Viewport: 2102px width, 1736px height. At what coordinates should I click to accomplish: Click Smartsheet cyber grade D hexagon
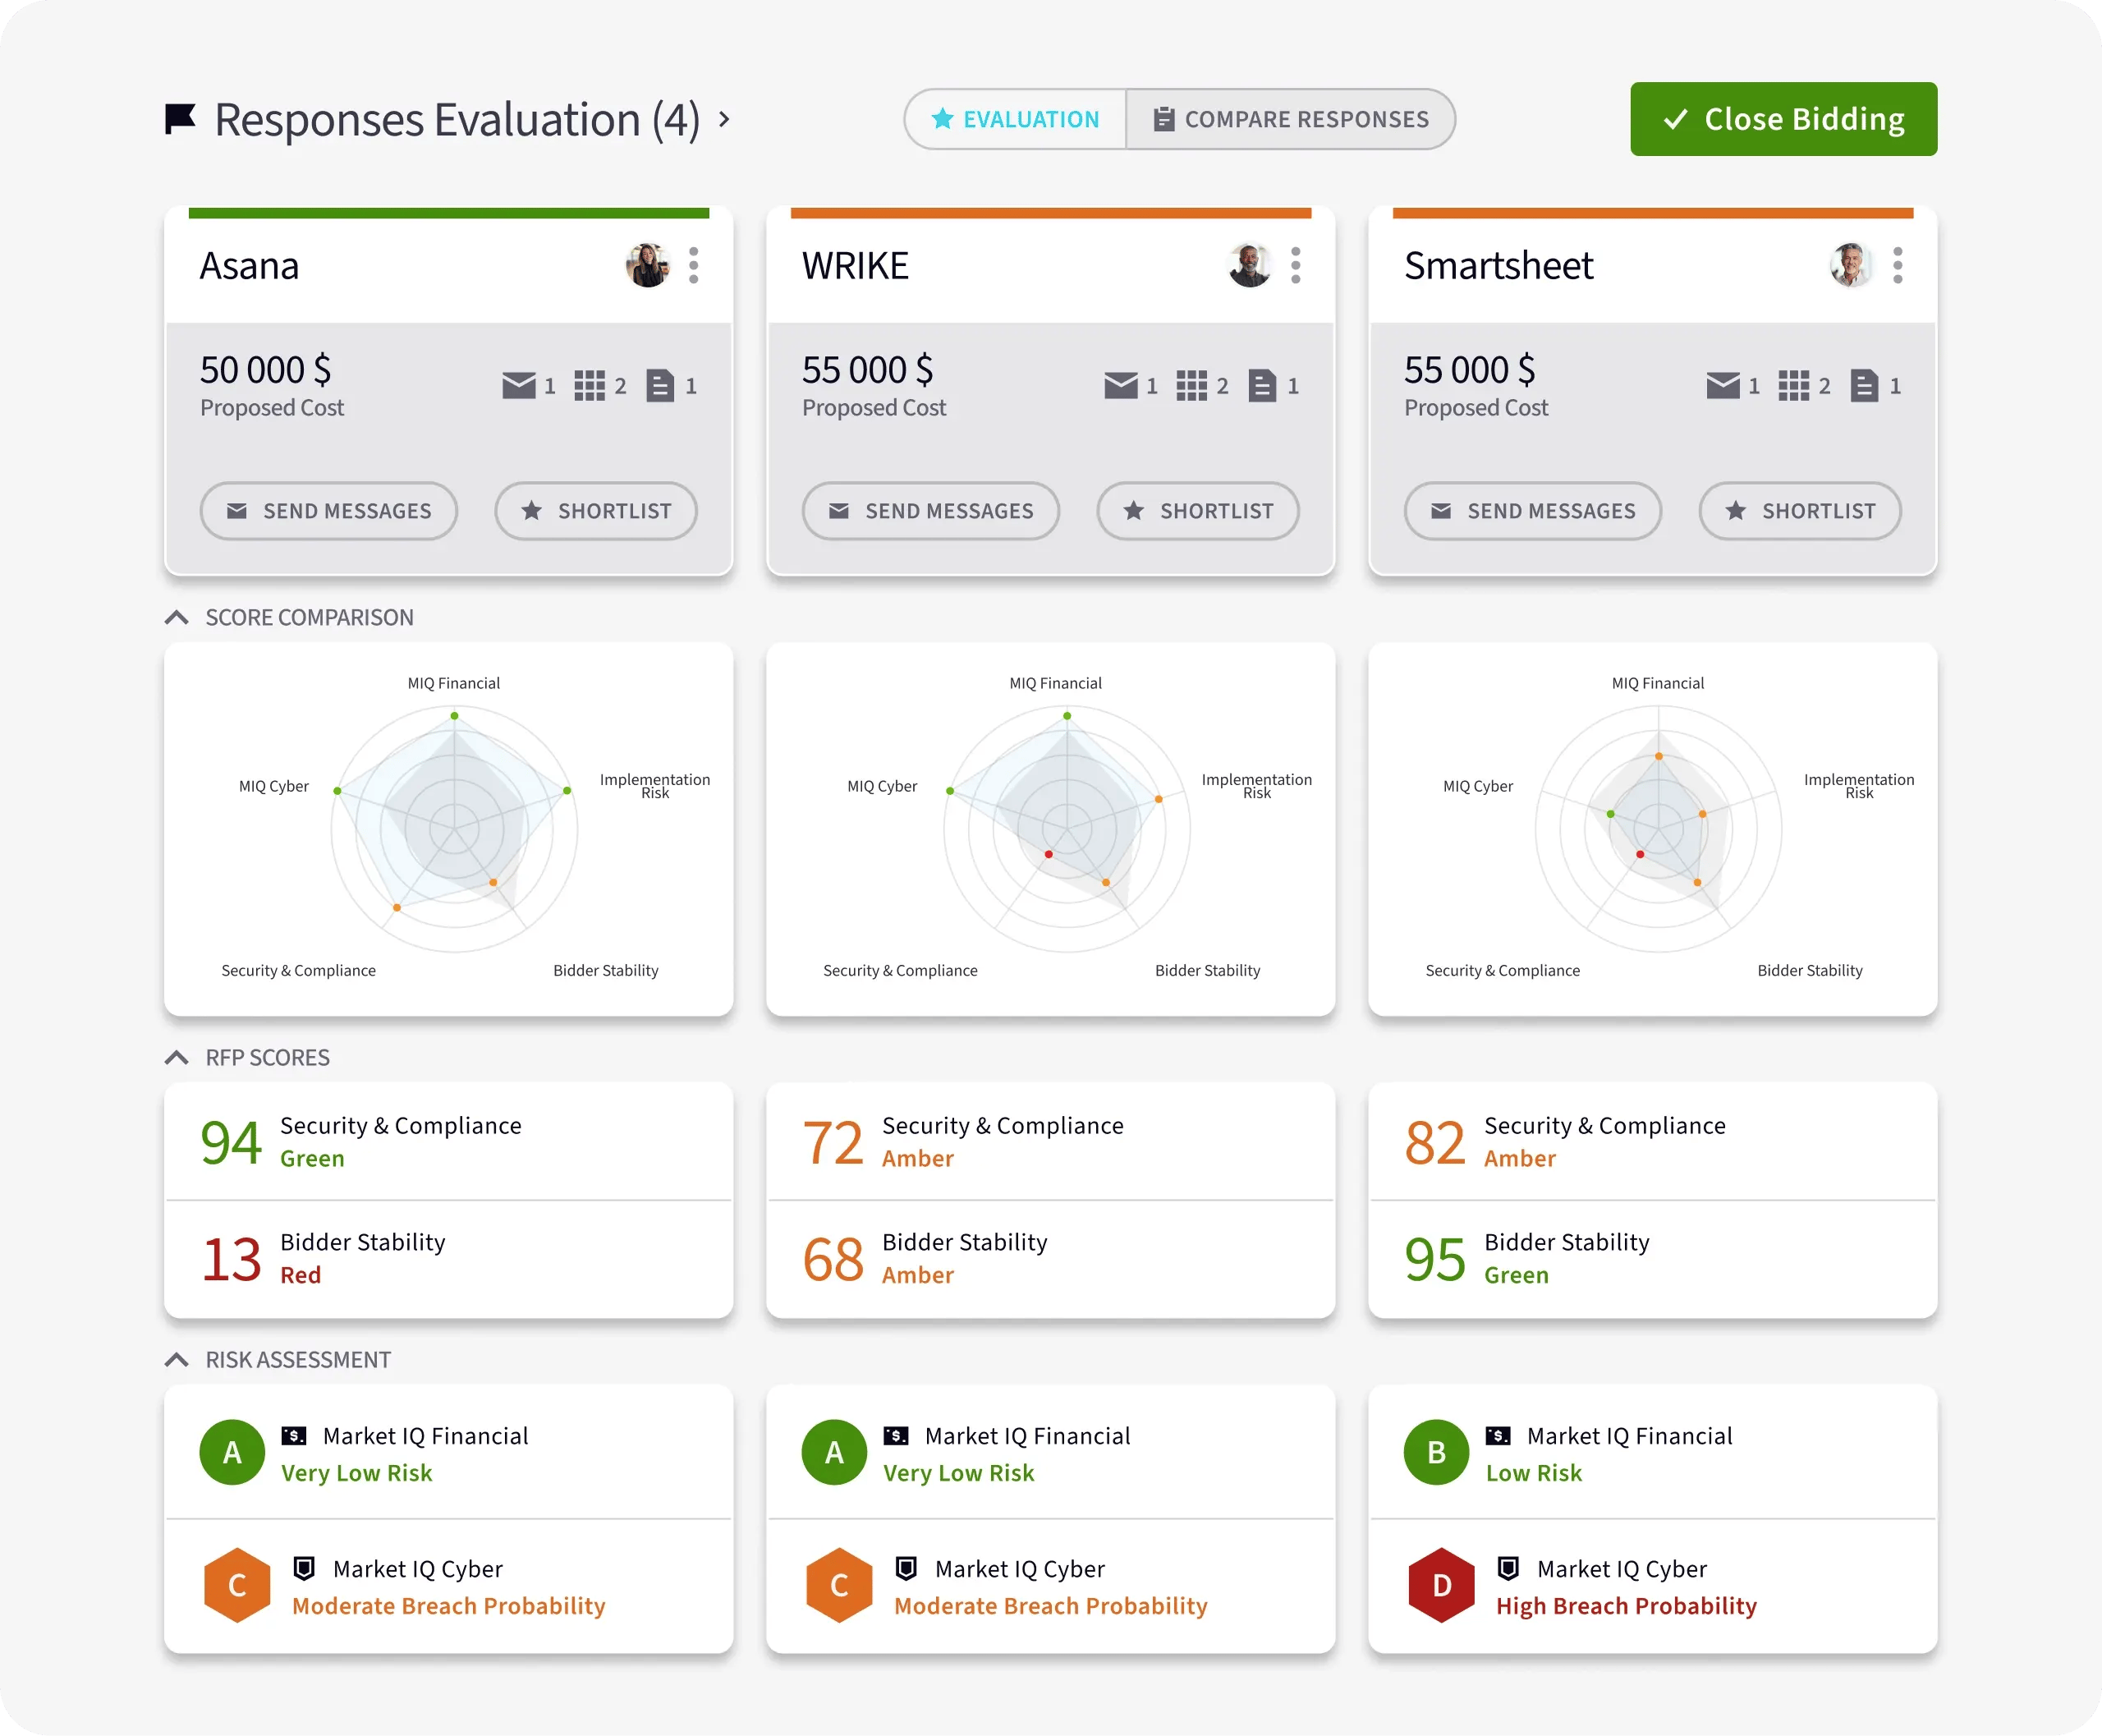click(x=1441, y=1585)
